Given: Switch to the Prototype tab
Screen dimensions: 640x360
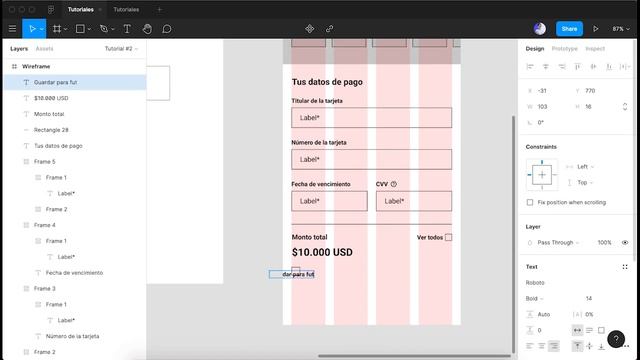Looking at the screenshot, I should 564,49.
